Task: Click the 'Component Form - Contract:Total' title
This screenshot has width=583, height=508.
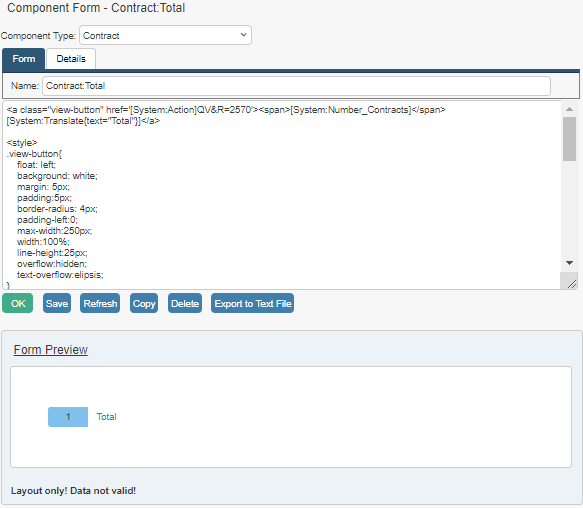Action: coord(96,8)
